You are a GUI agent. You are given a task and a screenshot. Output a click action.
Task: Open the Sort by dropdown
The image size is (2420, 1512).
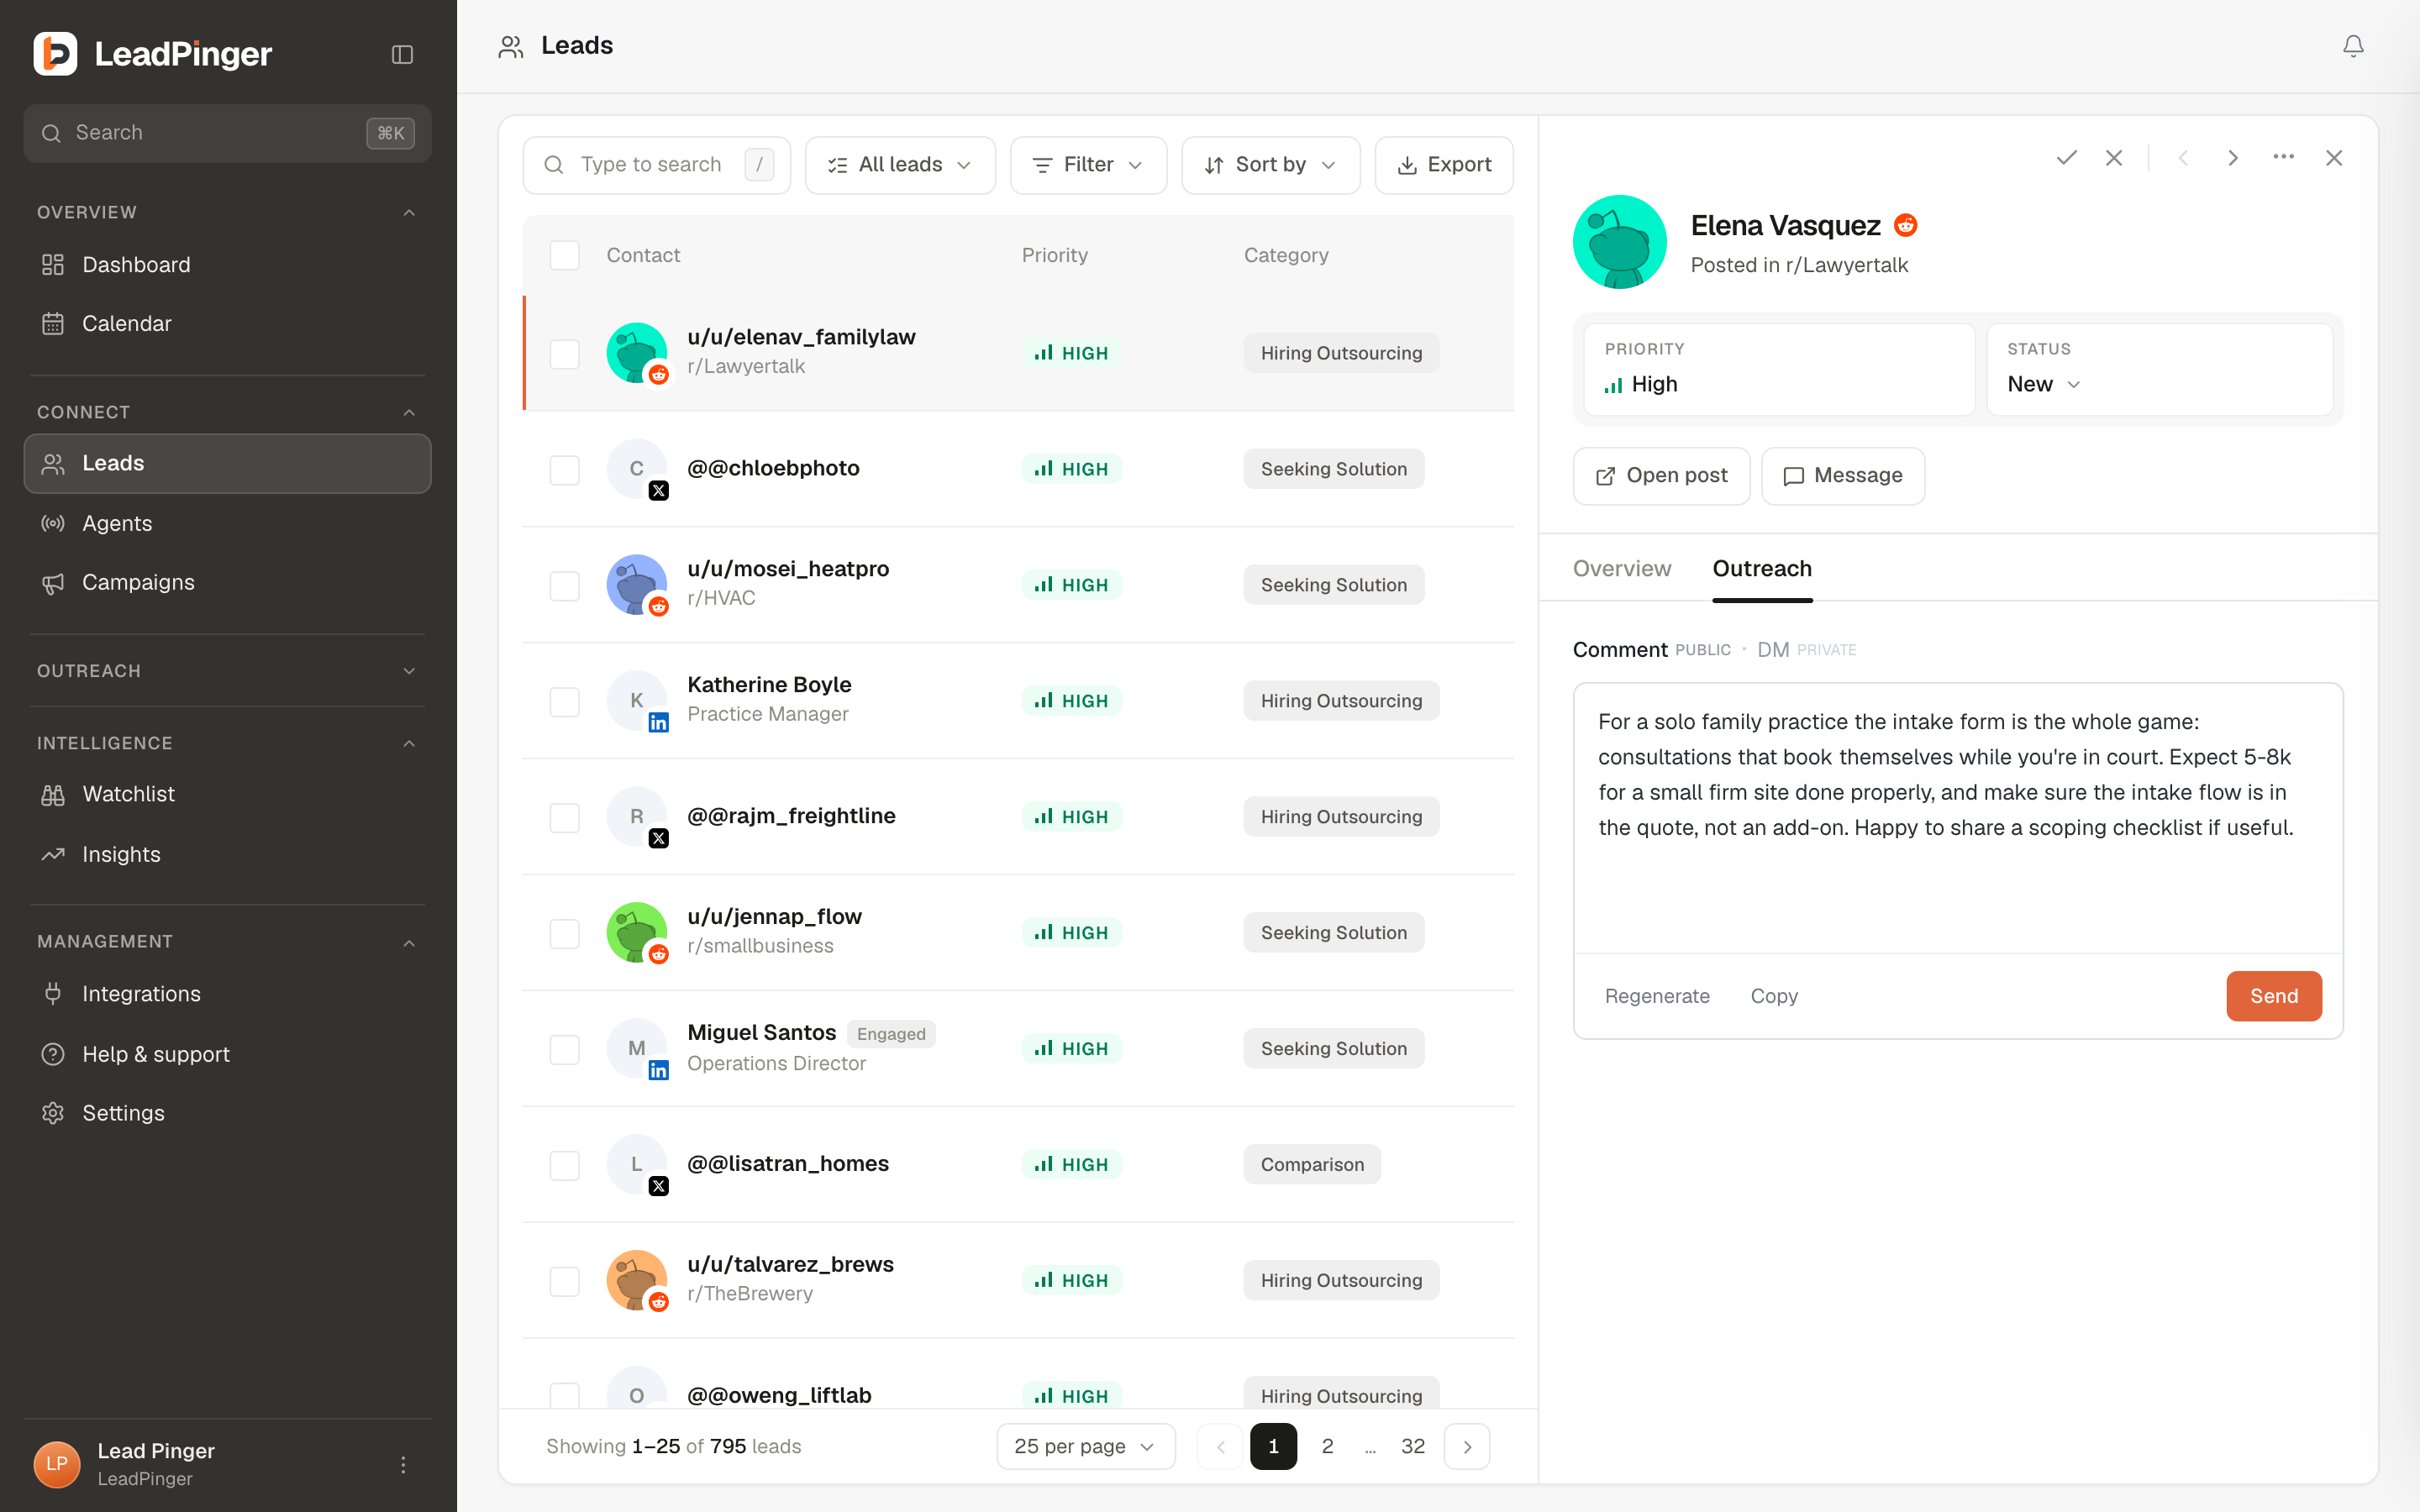click(x=1270, y=165)
